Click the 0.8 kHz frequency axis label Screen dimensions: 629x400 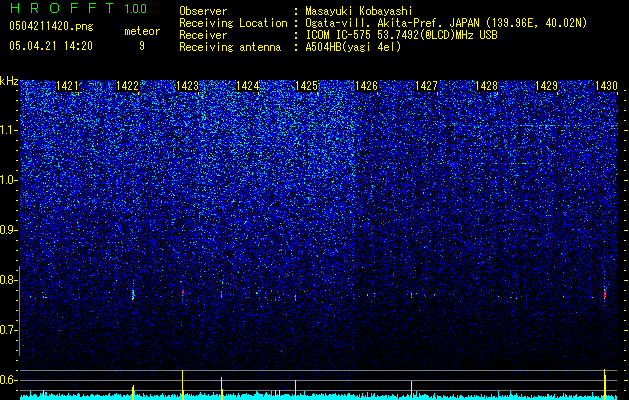(9, 280)
